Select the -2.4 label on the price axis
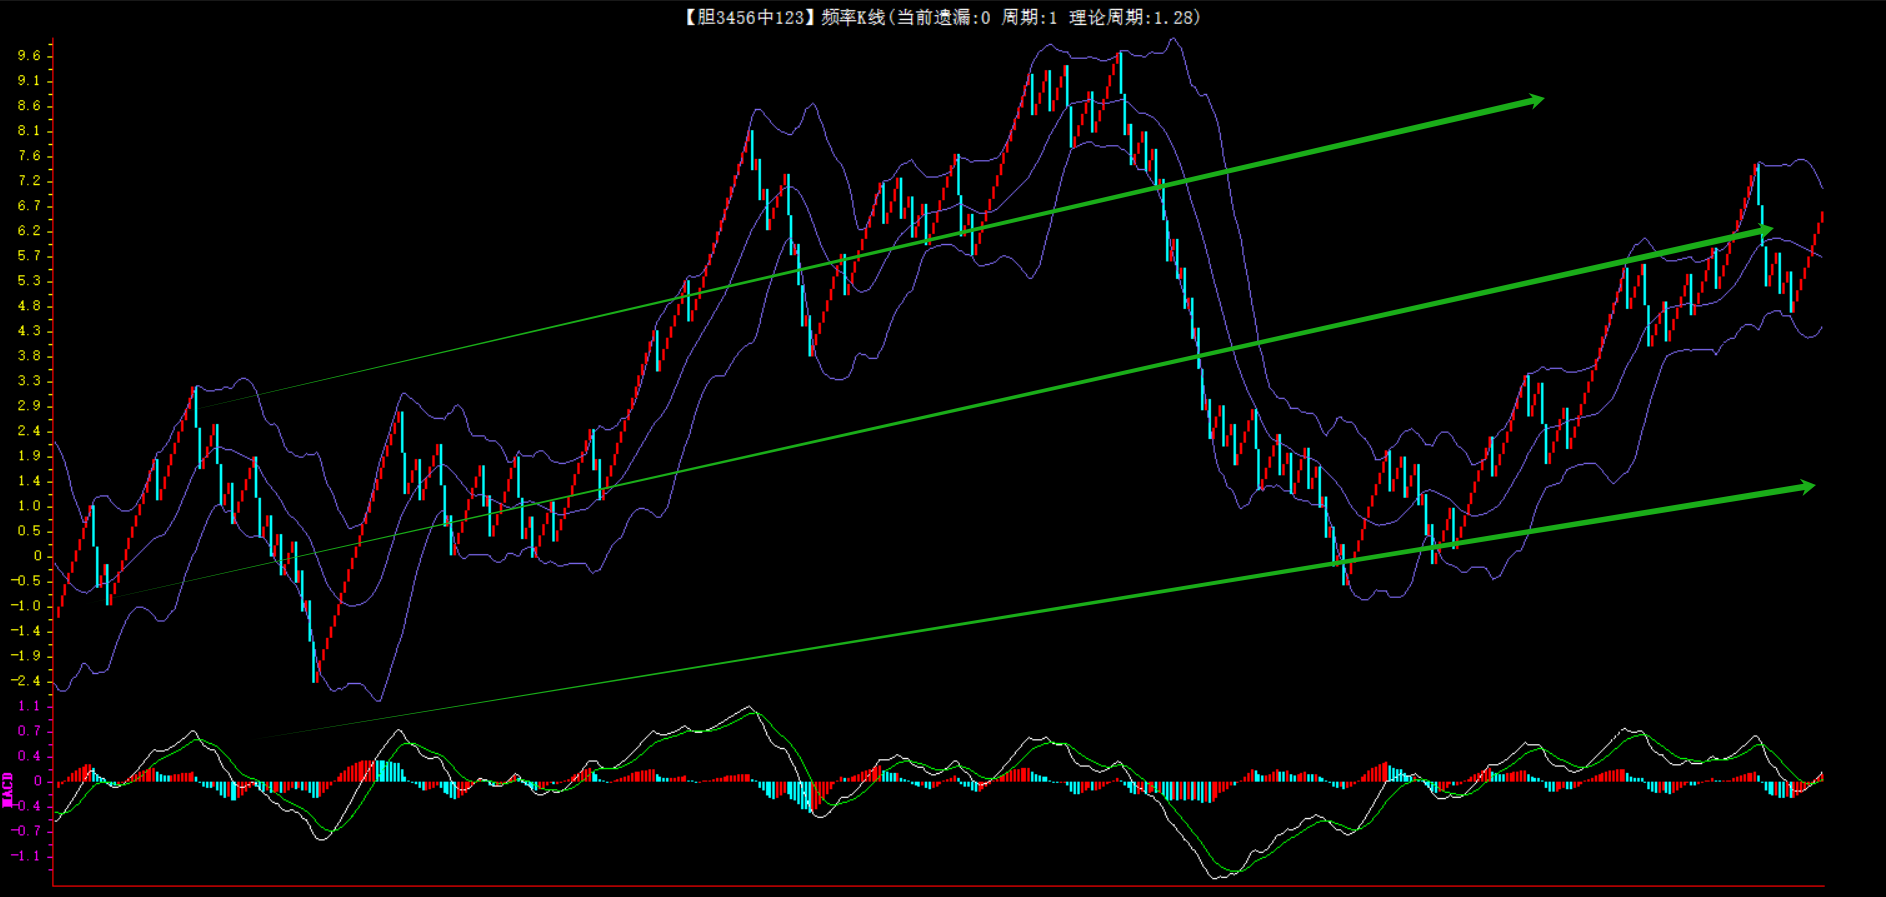Image resolution: width=1886 pixels, height=897 pixels. (26, 681)
